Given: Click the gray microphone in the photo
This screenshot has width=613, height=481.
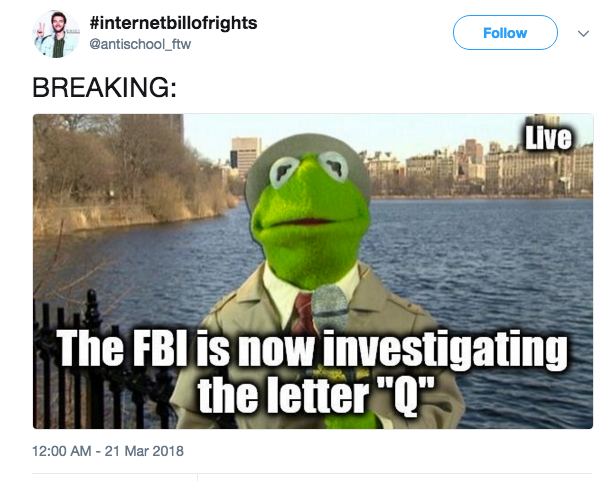Looking at the screenshot, I should point(330,308).
